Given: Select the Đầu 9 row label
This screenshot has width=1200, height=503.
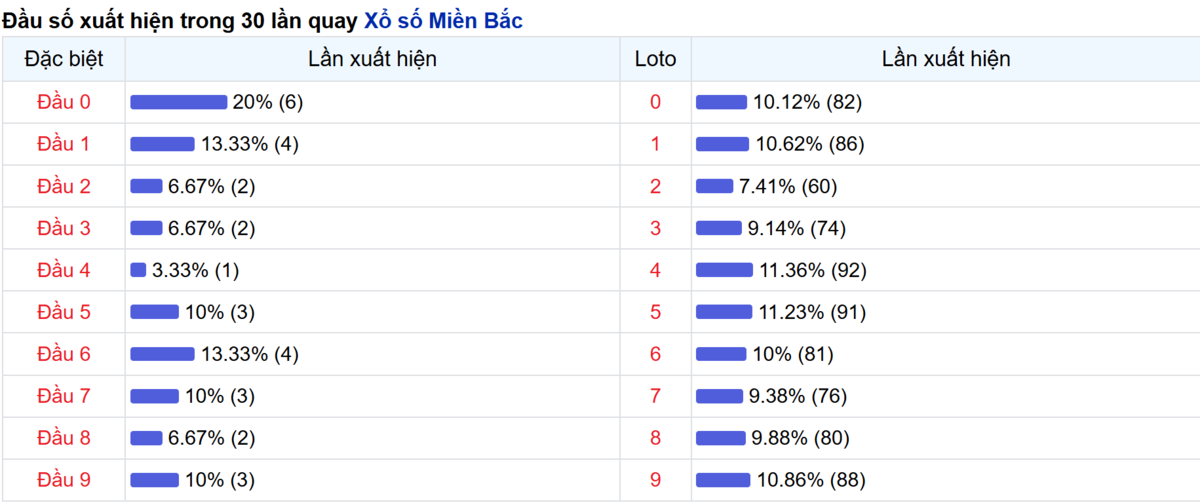Looking at the screenshot, I should [64, 480].
